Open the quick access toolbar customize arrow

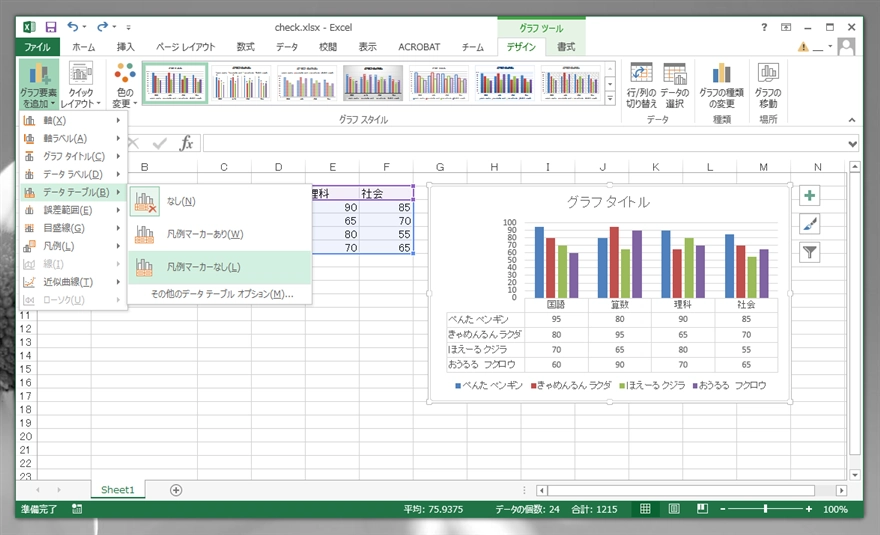click(x=129, y=27)
